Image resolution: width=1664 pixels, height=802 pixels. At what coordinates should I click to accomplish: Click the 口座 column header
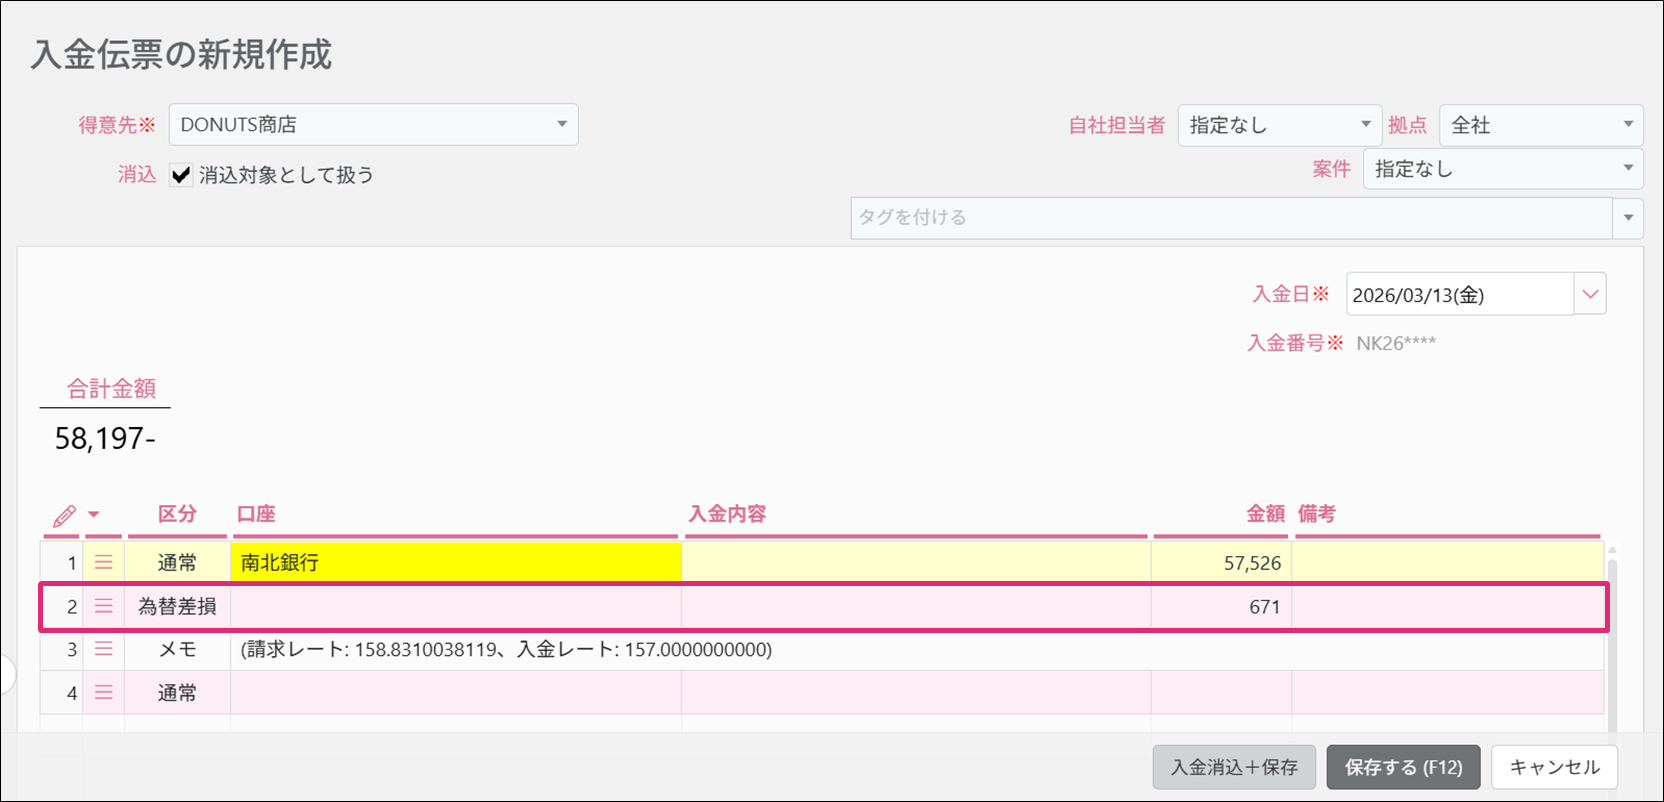256,514
